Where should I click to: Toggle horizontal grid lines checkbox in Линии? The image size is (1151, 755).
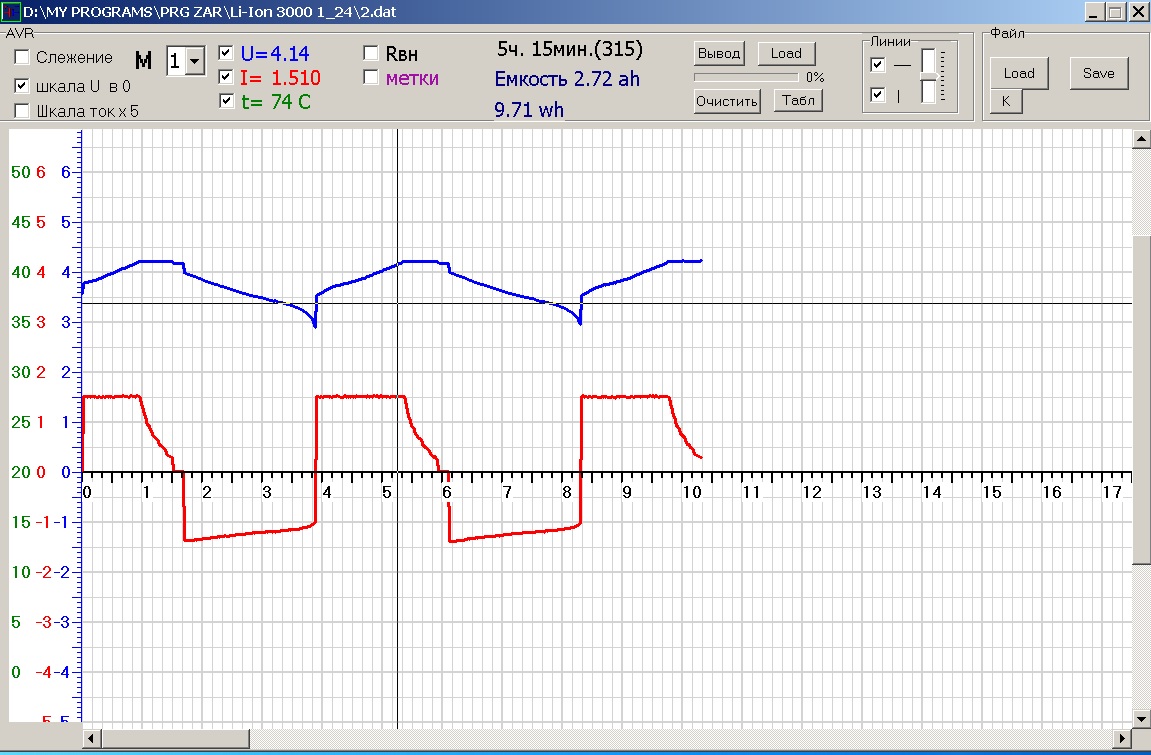click(878, 65)
